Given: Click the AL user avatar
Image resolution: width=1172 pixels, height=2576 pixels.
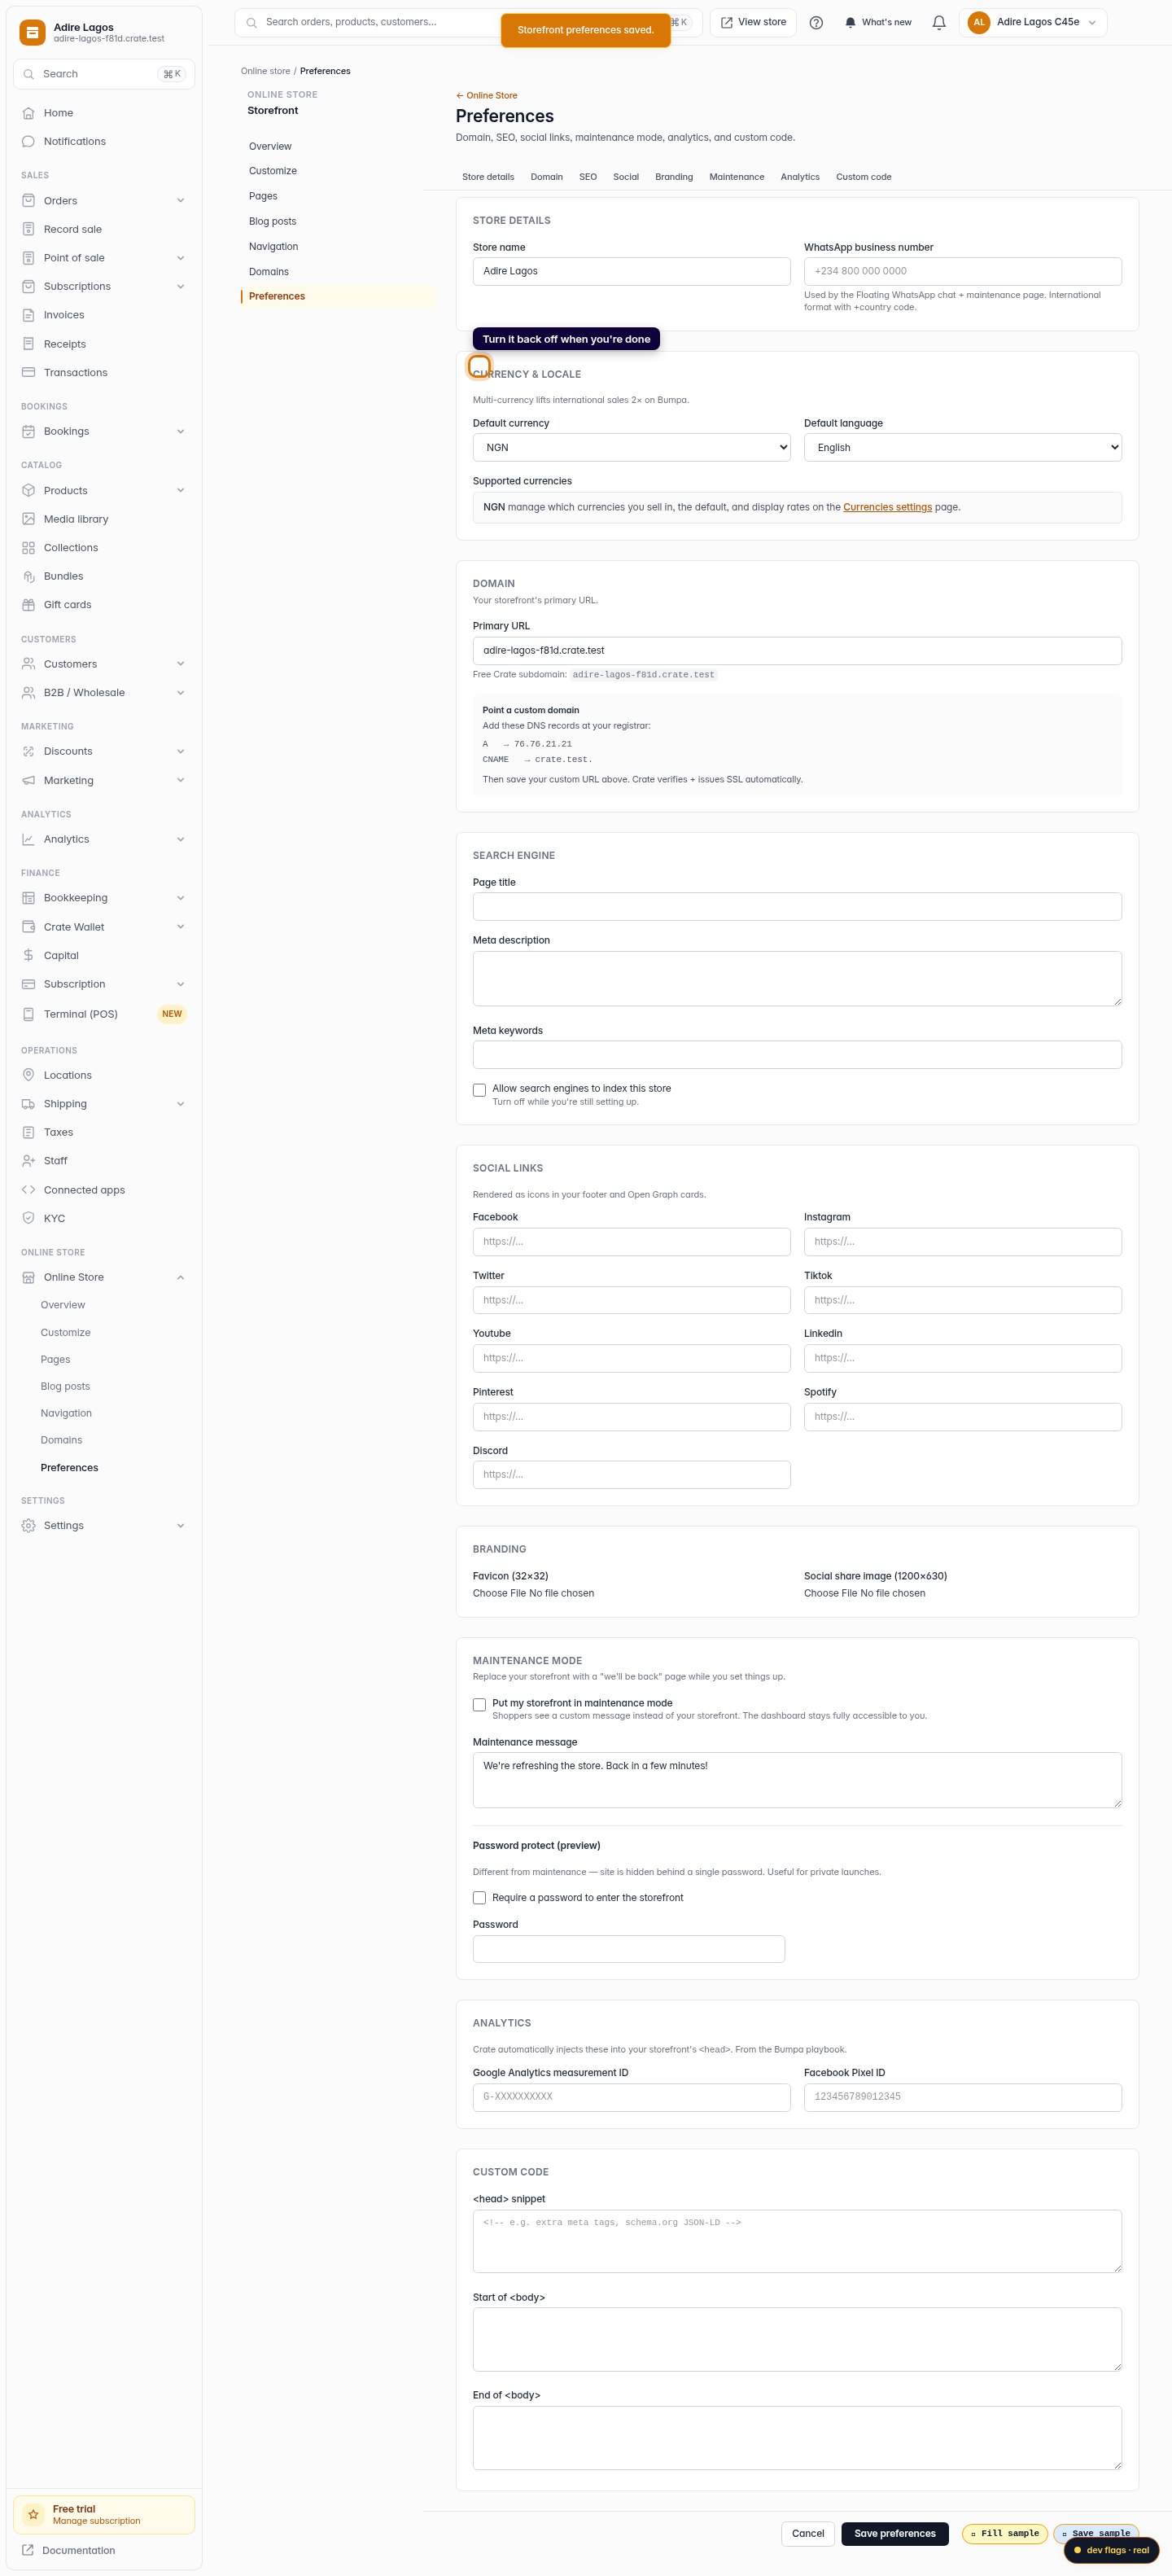Looking at the screenshot, I should [x=979, y=22].
